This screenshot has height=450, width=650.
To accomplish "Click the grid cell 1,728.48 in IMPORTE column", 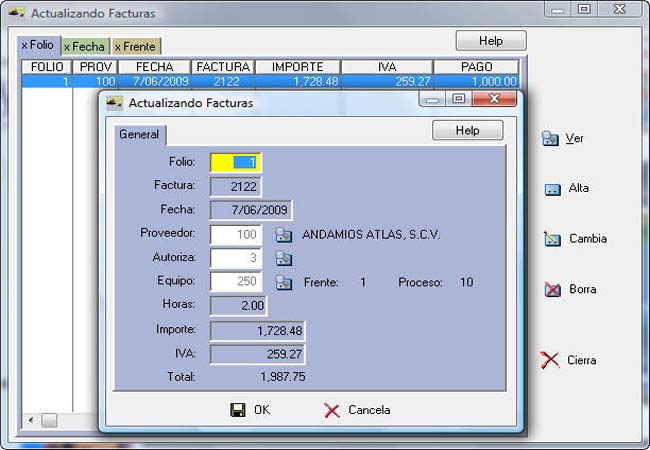I will point(298,81).
